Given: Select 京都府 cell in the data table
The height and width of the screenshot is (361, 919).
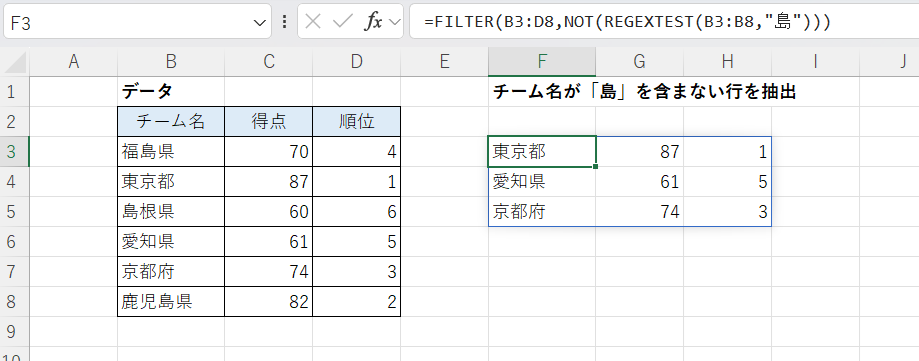Looking at the screenshot, I should click(x=171, y=271).
